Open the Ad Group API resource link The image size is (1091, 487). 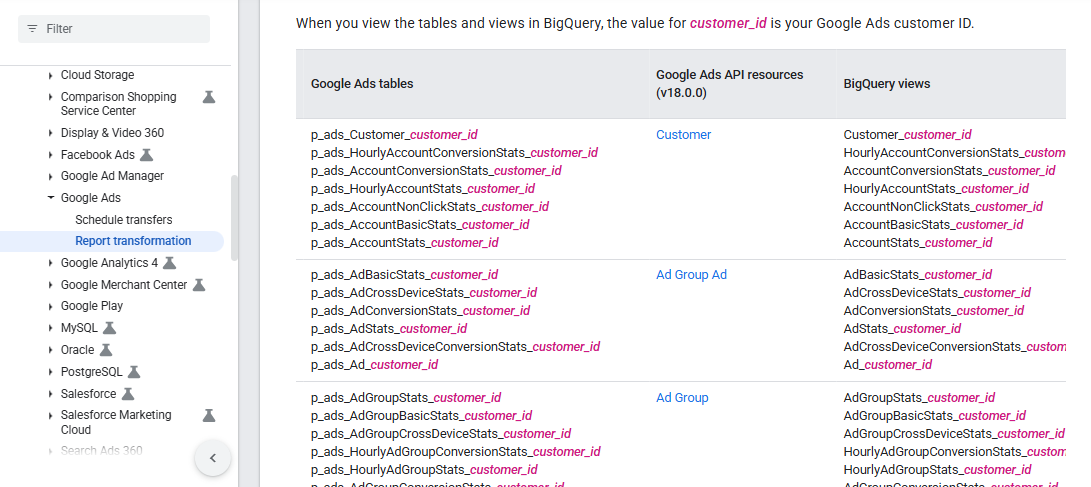click(x=682, y=398)
